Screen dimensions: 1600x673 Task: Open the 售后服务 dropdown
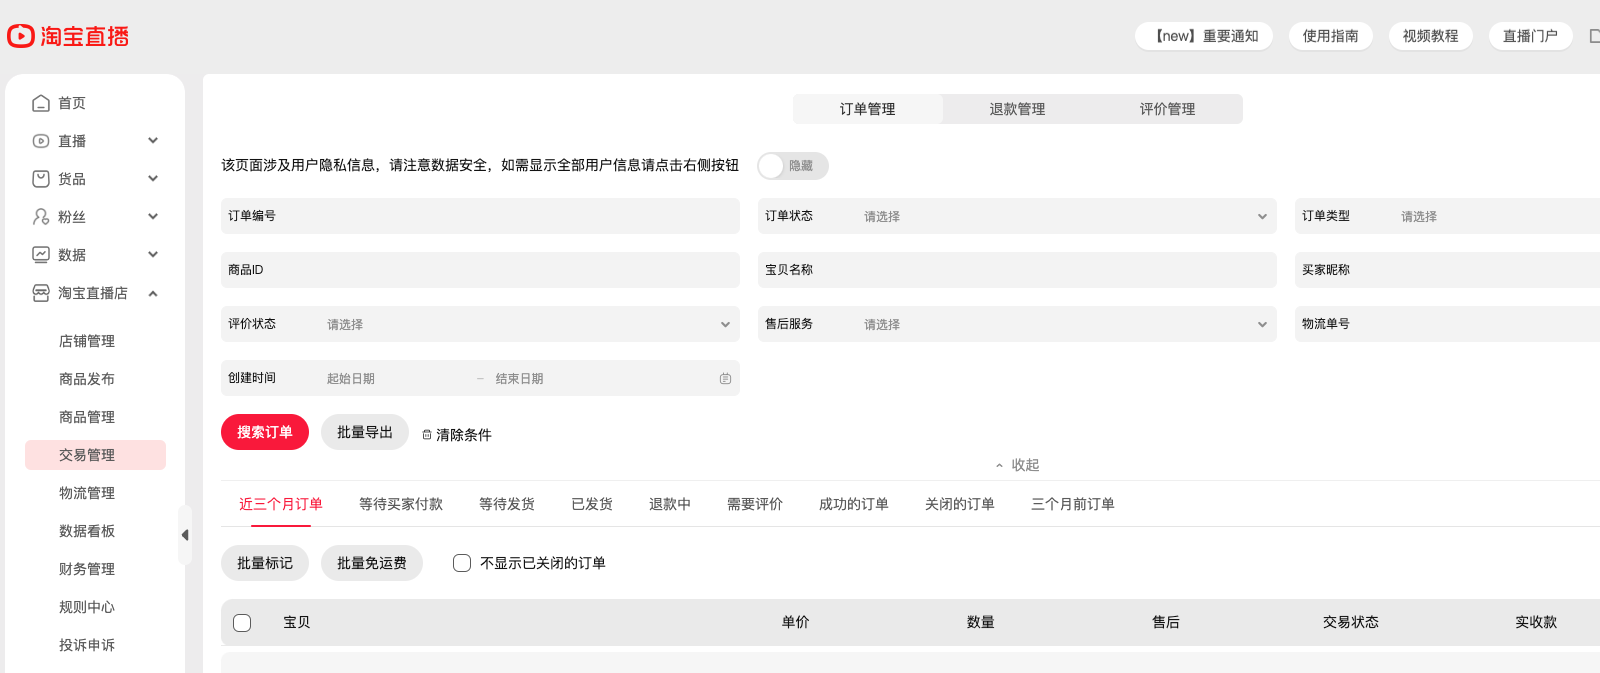tap(1017, 324)
